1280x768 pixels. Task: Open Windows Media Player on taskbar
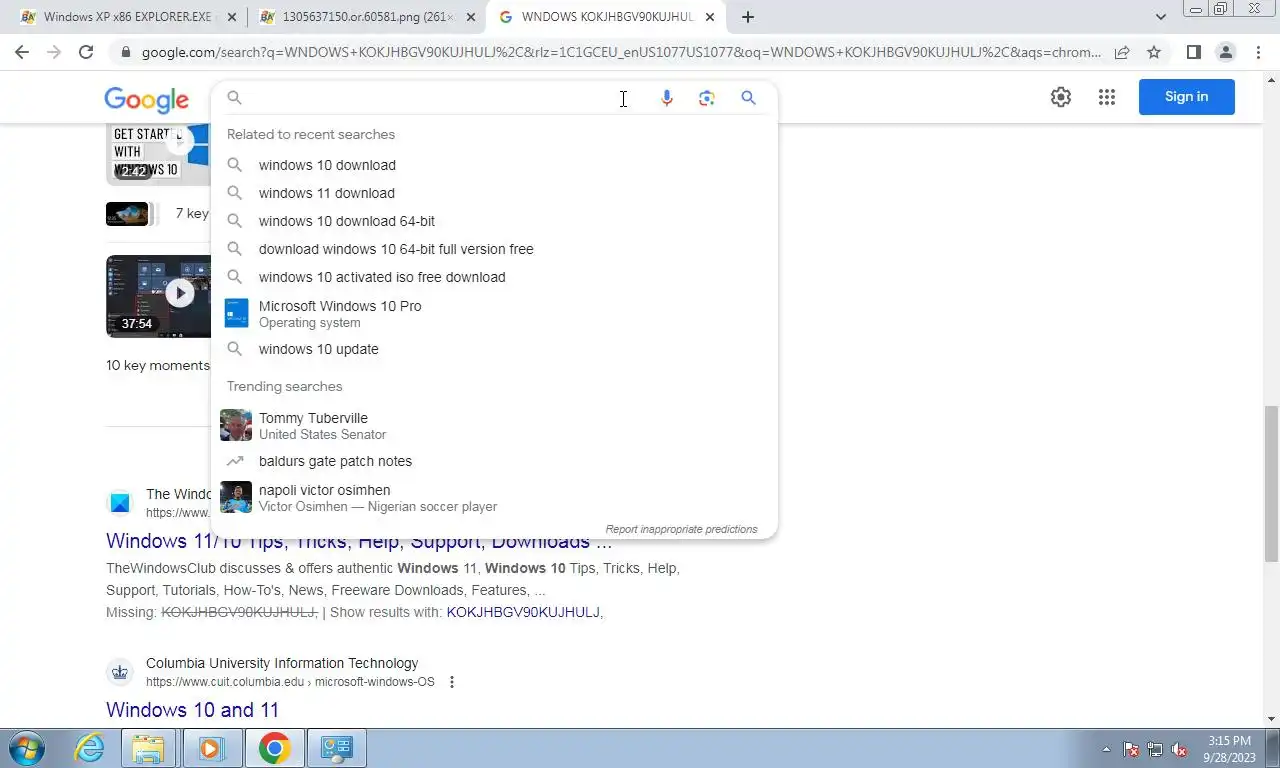tap(211, 748)
